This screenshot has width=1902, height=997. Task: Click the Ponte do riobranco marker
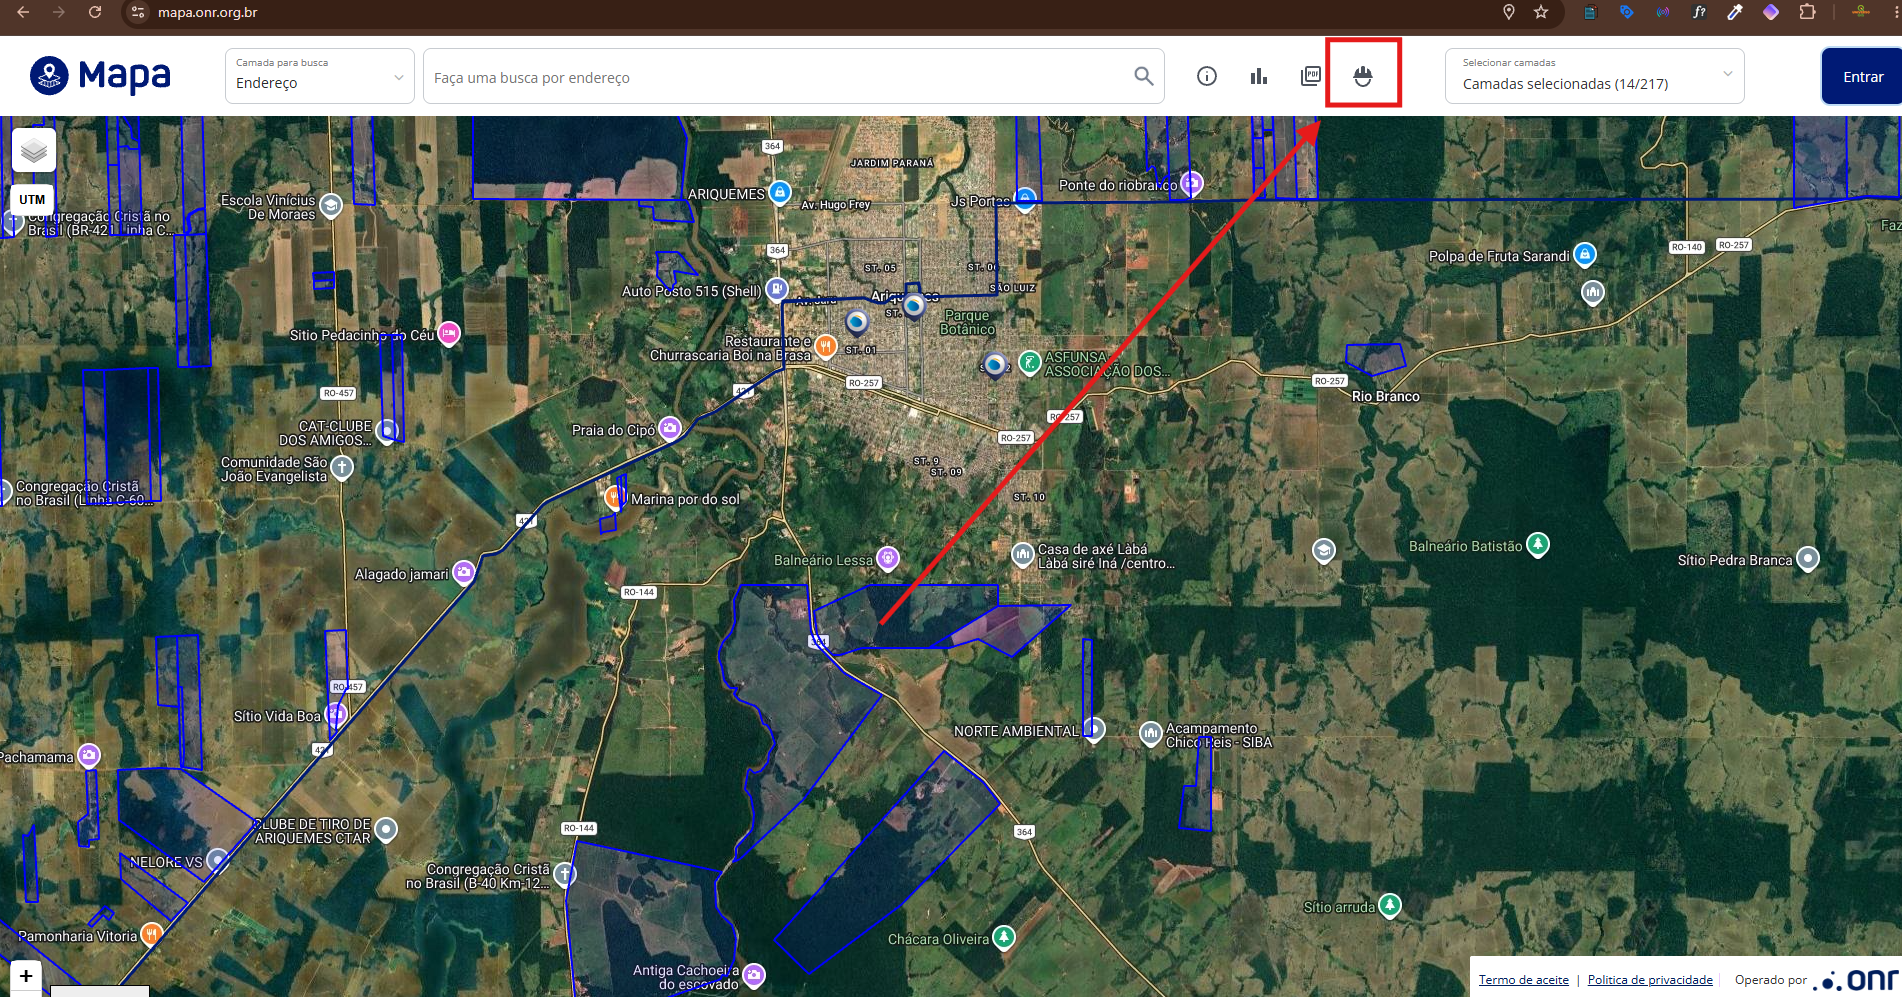[1191, 183]
